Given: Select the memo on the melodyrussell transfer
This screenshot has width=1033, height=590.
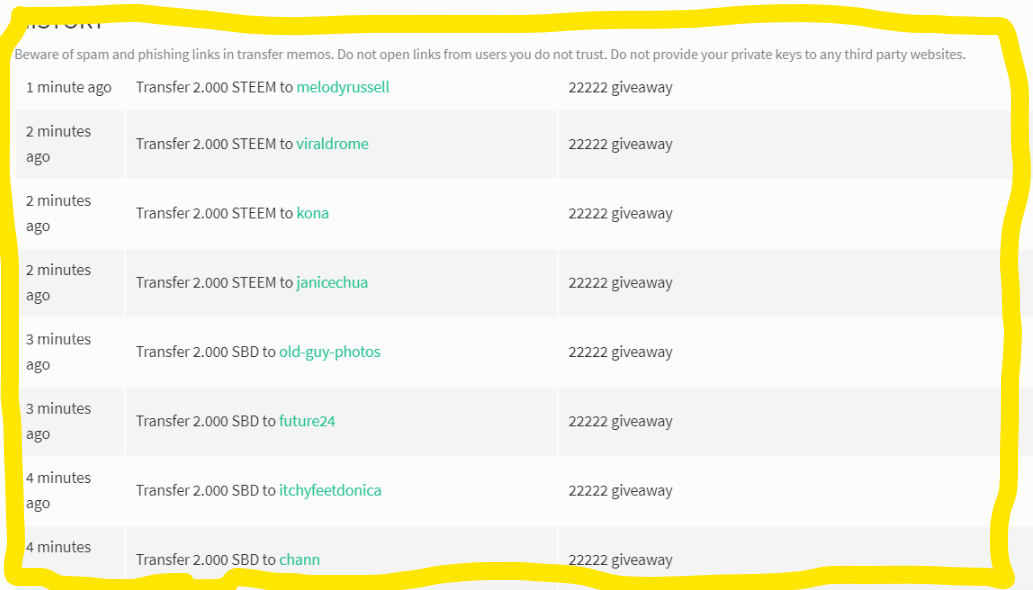Looking at the screenshot, I should point(621,88).
